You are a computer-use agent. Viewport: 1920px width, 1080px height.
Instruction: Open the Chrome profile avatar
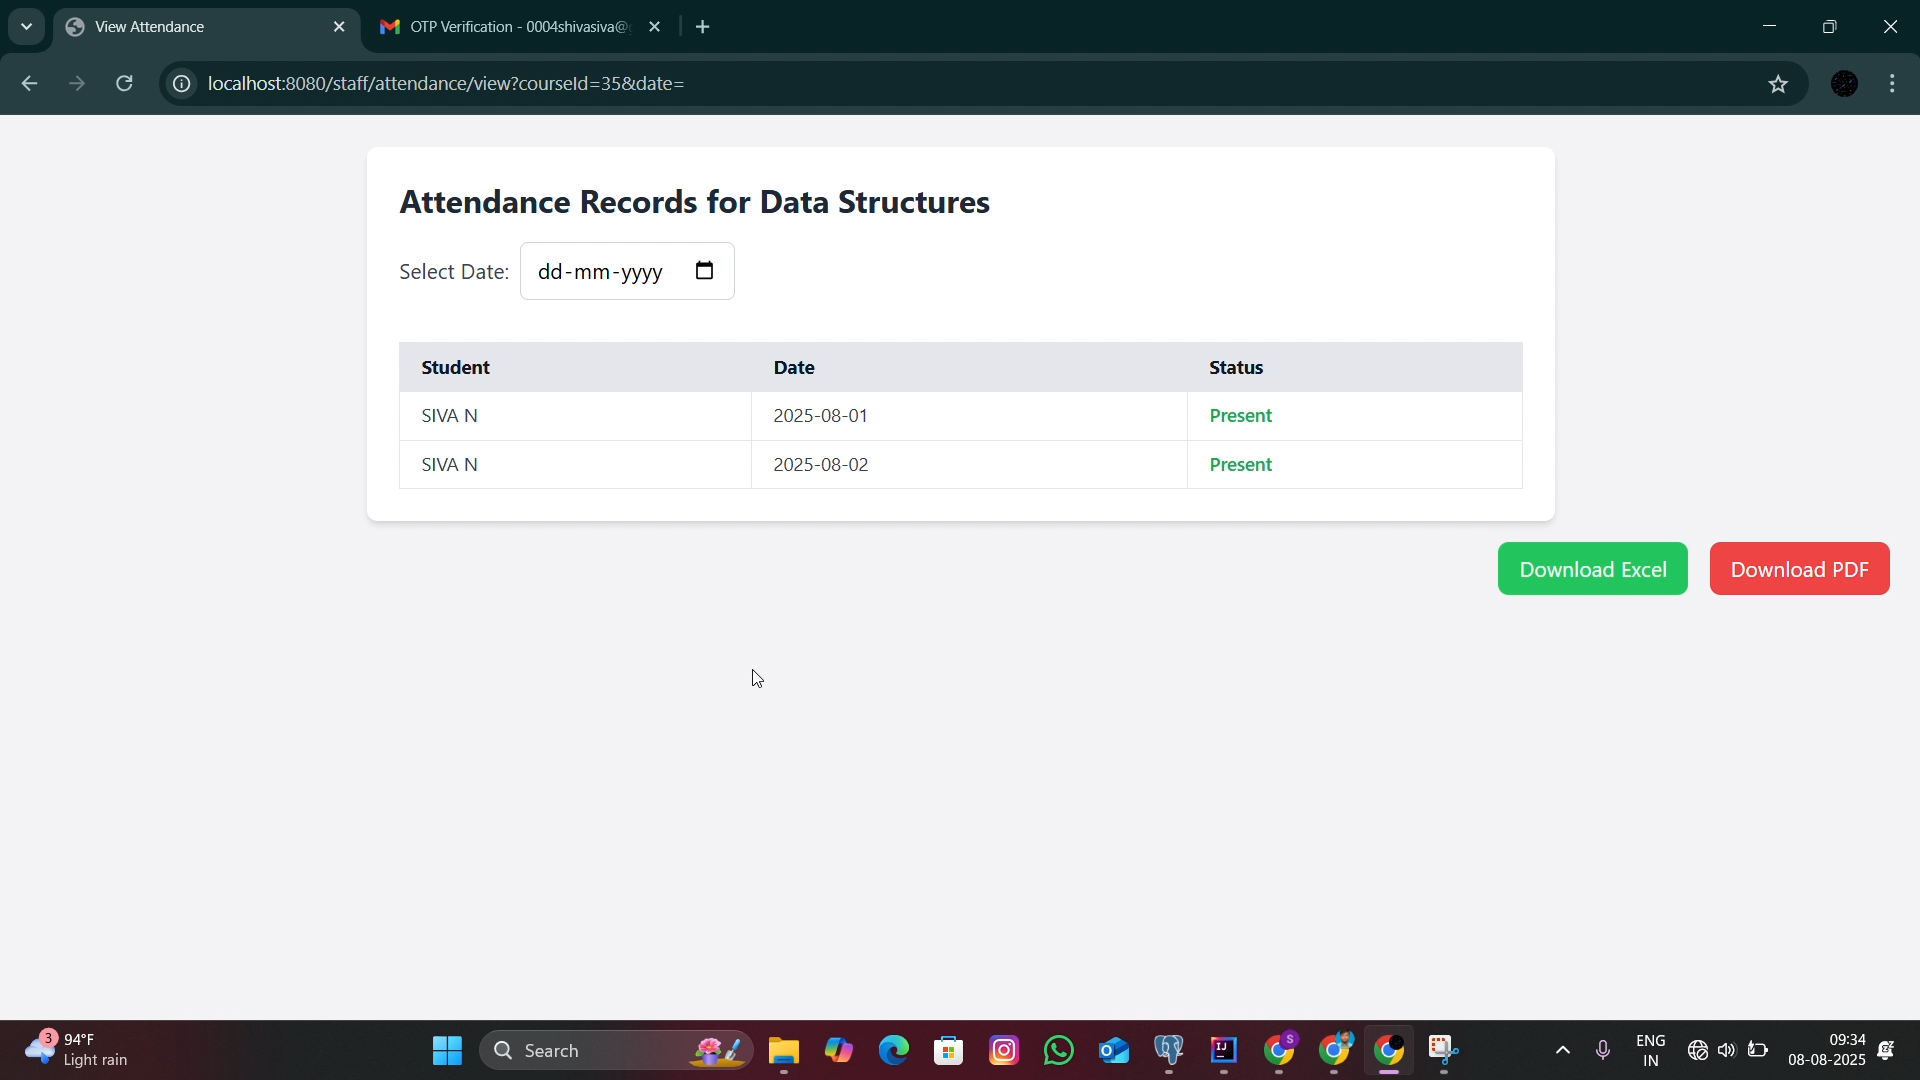[x=1845, y=84]
